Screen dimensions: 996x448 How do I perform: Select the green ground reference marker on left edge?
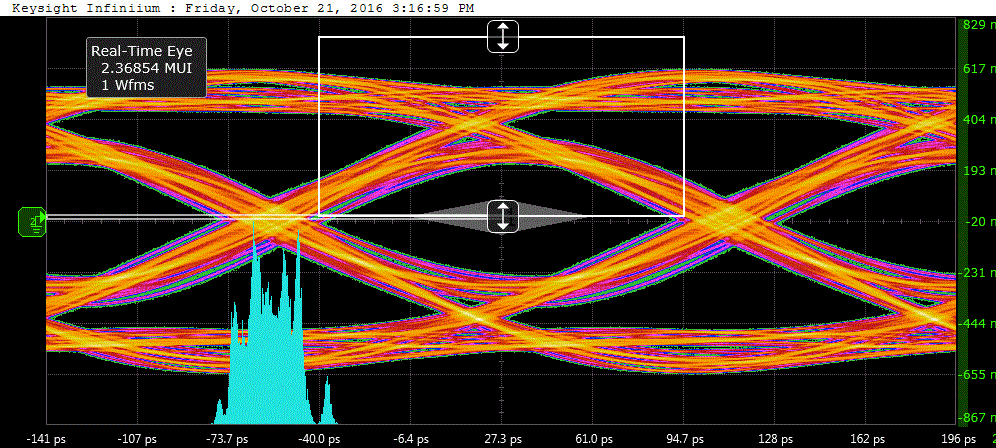[33, 221]
